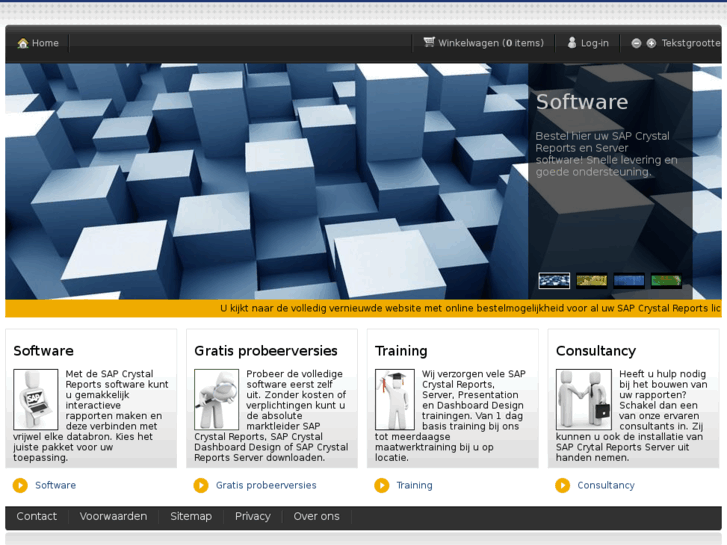Click the Home house icon

[x=23, y=43]
